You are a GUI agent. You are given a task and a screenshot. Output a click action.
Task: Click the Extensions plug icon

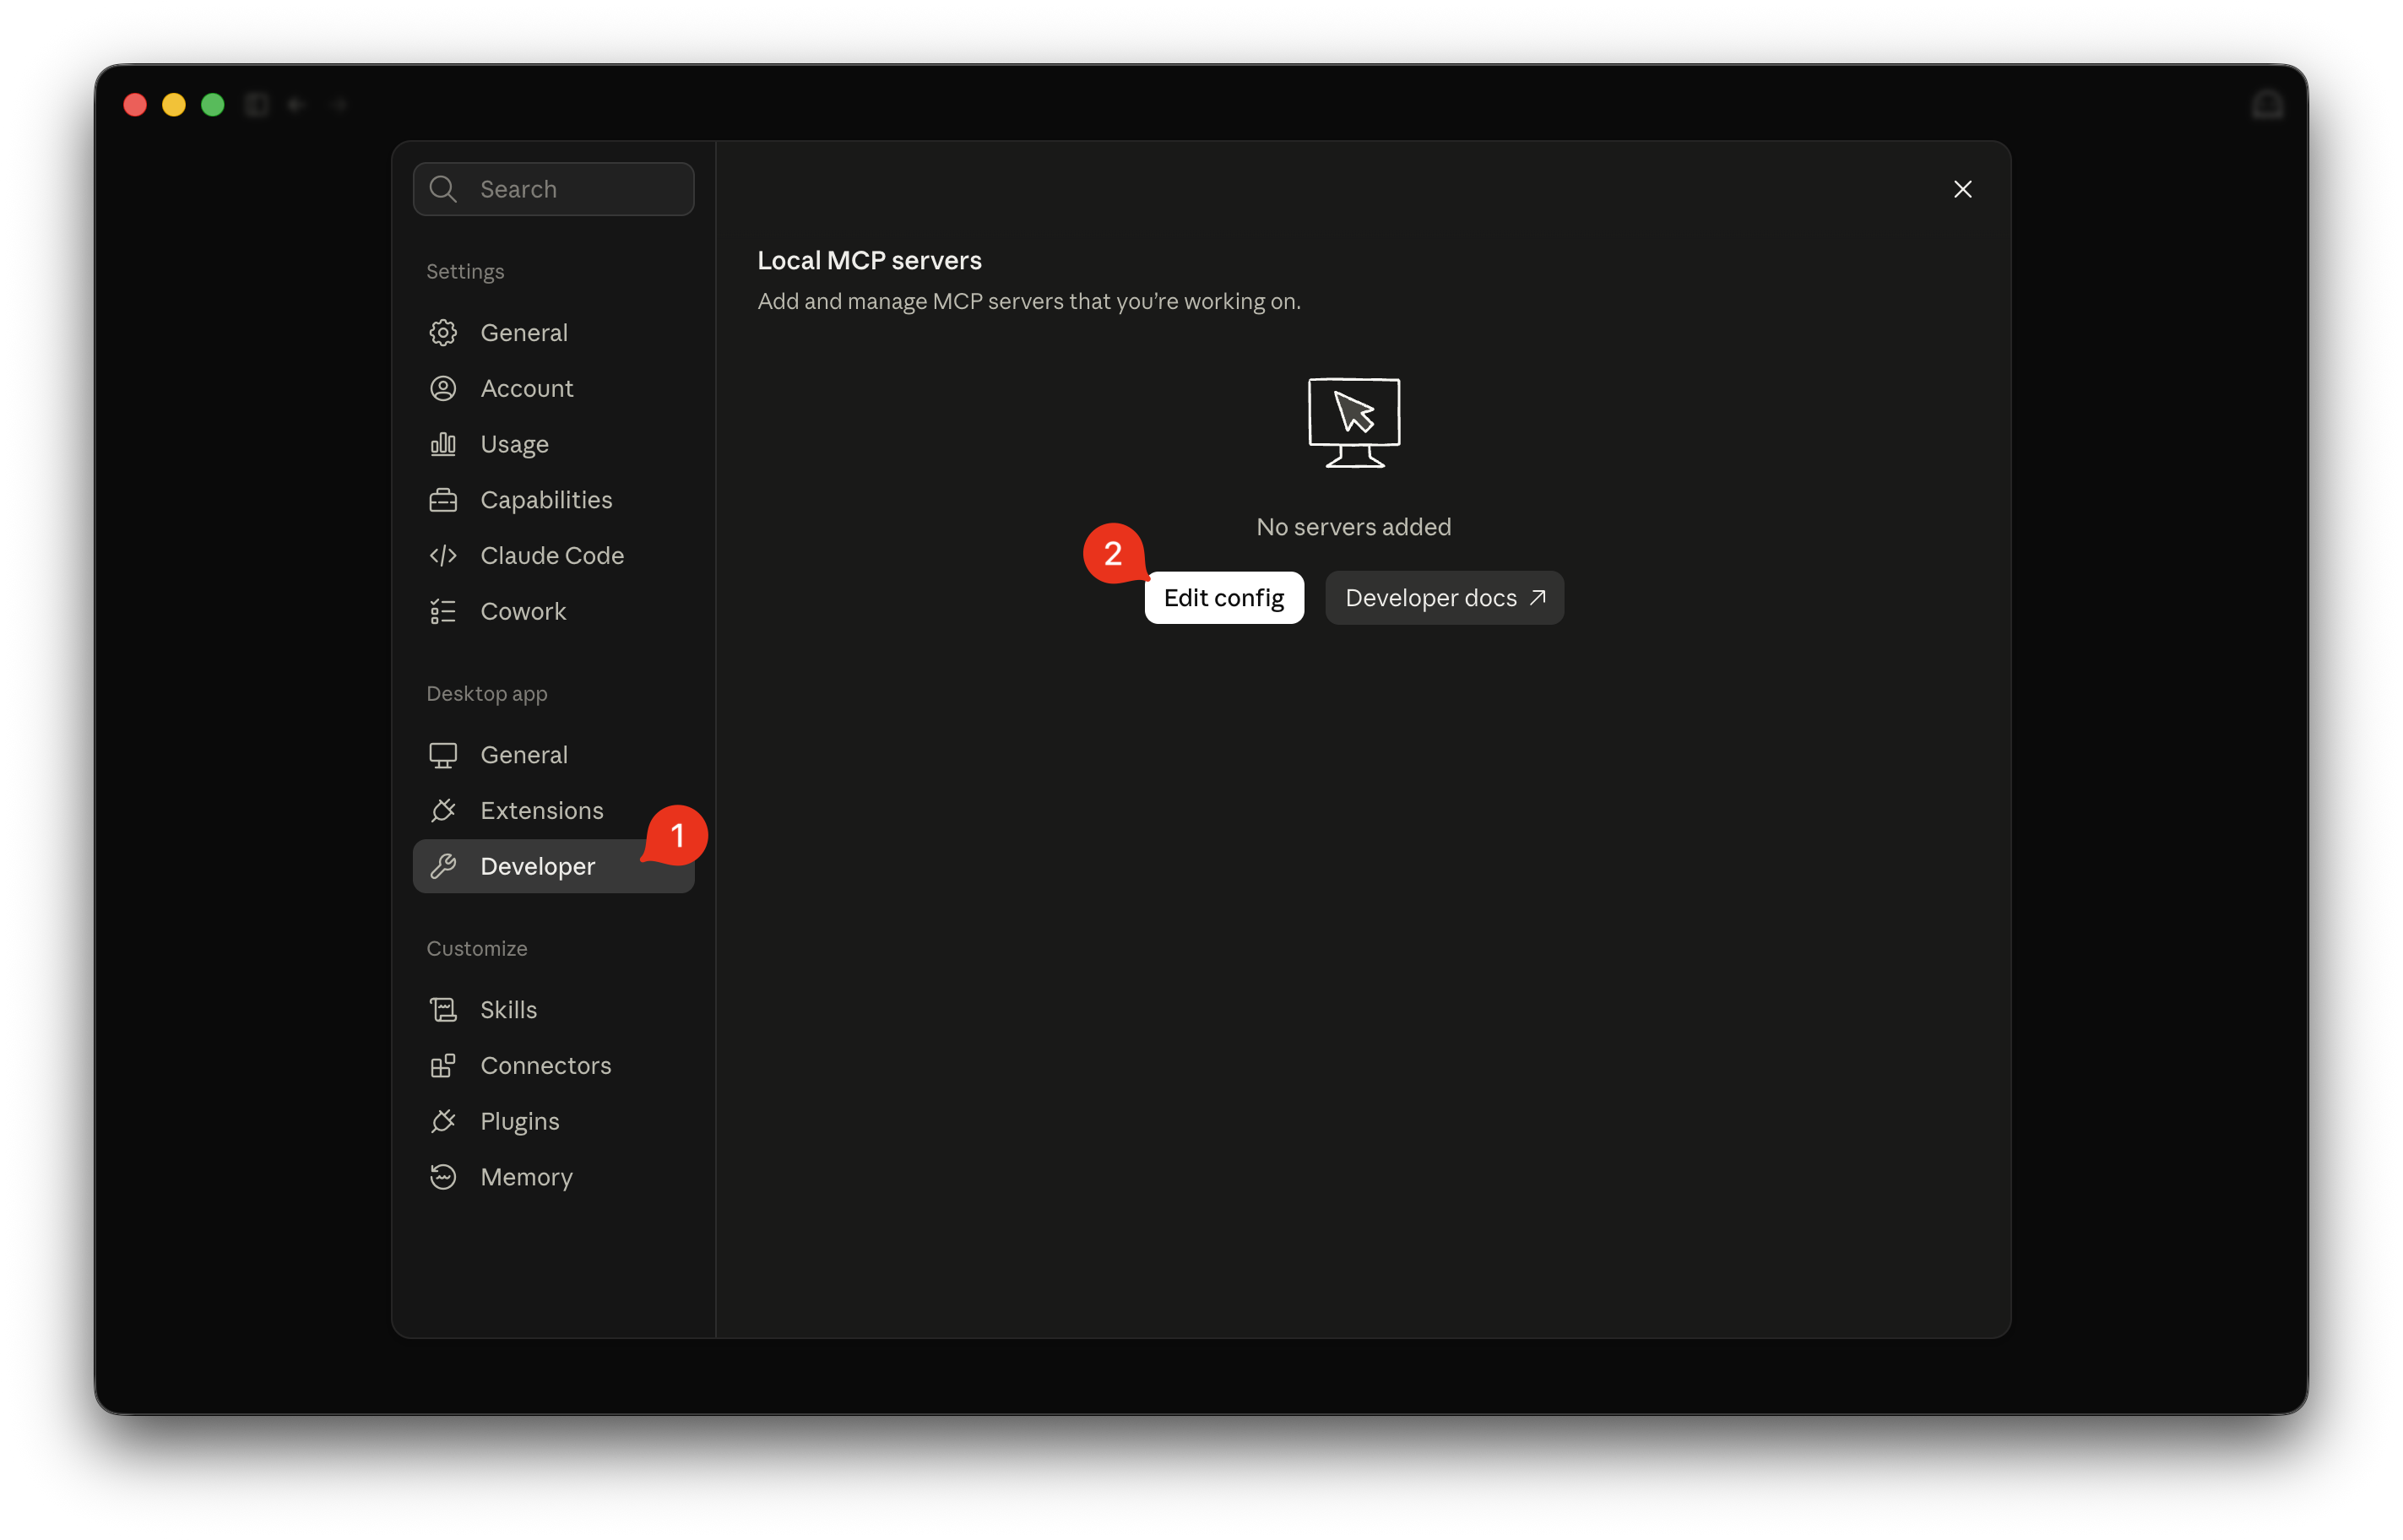pos(443,810)
